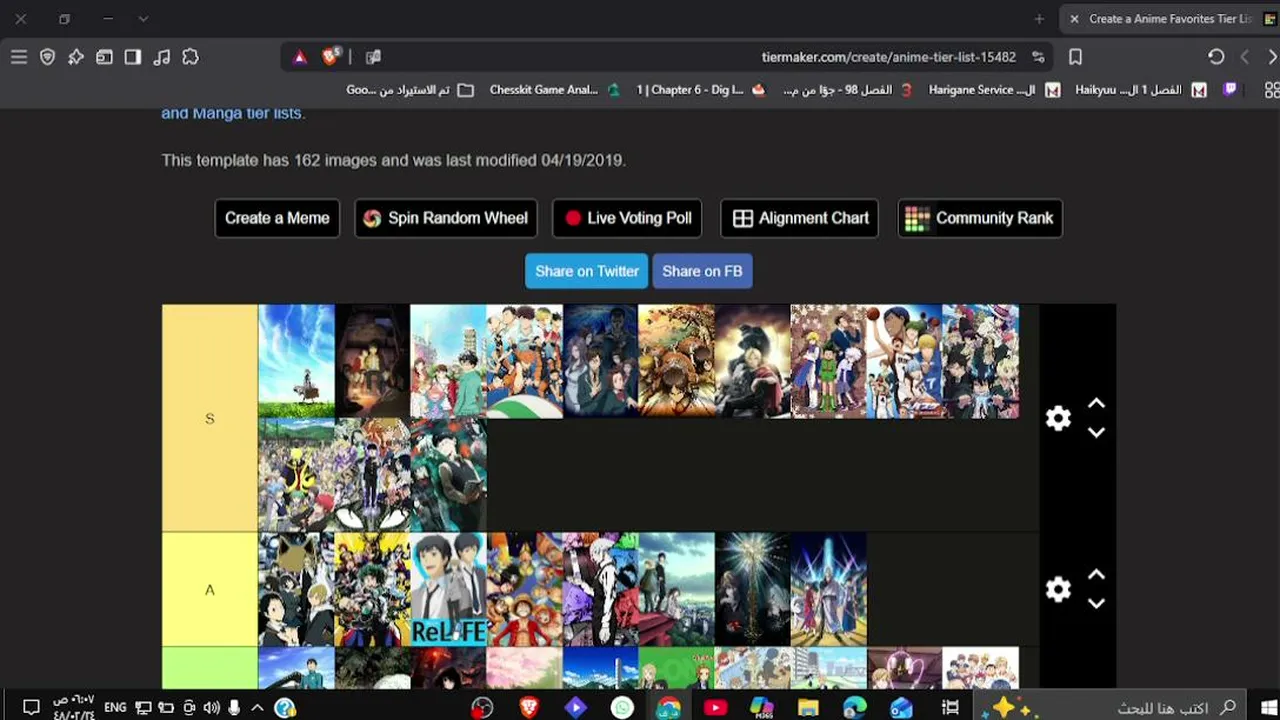The height and width of the screenshot is (720, 1280).
Task: Switch the ENG input language indicator
Action: 115,708
